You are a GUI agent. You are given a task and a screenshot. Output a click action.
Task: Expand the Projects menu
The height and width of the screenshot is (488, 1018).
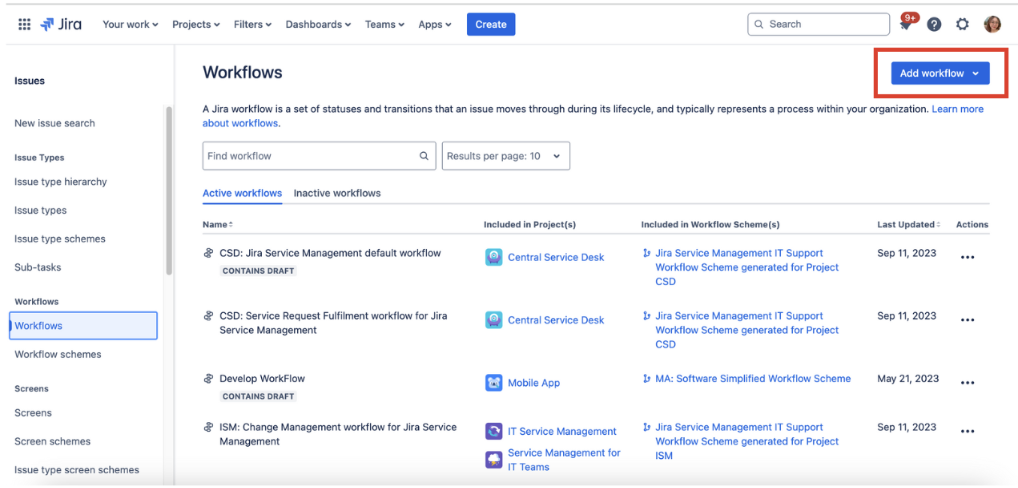(195, 25)
